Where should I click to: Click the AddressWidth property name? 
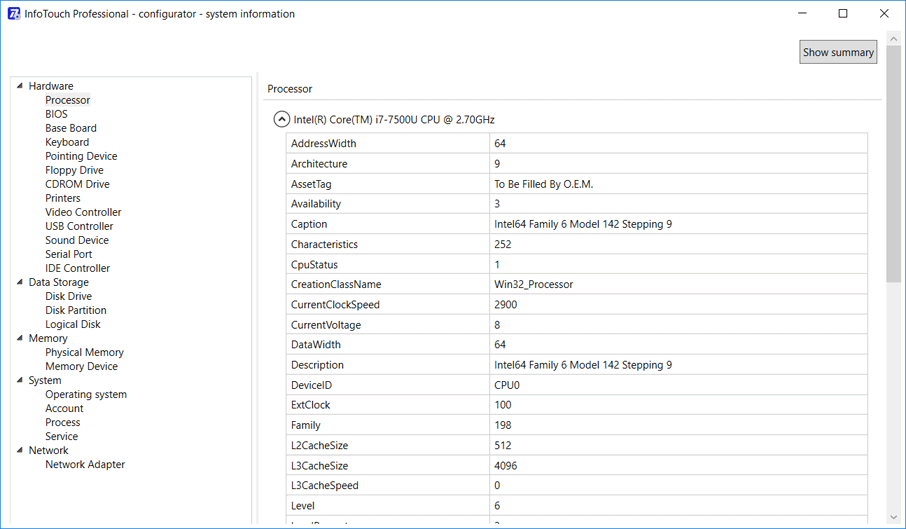click(x=324, y=143)
